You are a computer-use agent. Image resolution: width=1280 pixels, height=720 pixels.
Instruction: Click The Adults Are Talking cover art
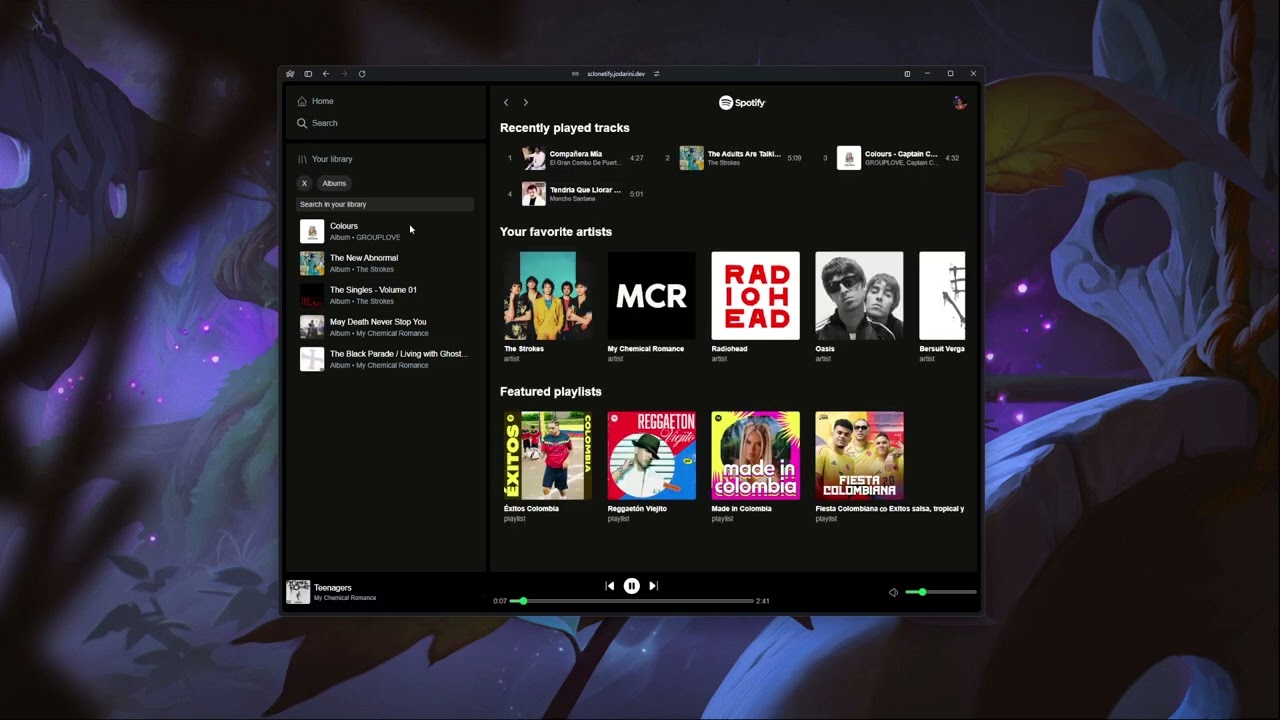[x=692, y=158]
